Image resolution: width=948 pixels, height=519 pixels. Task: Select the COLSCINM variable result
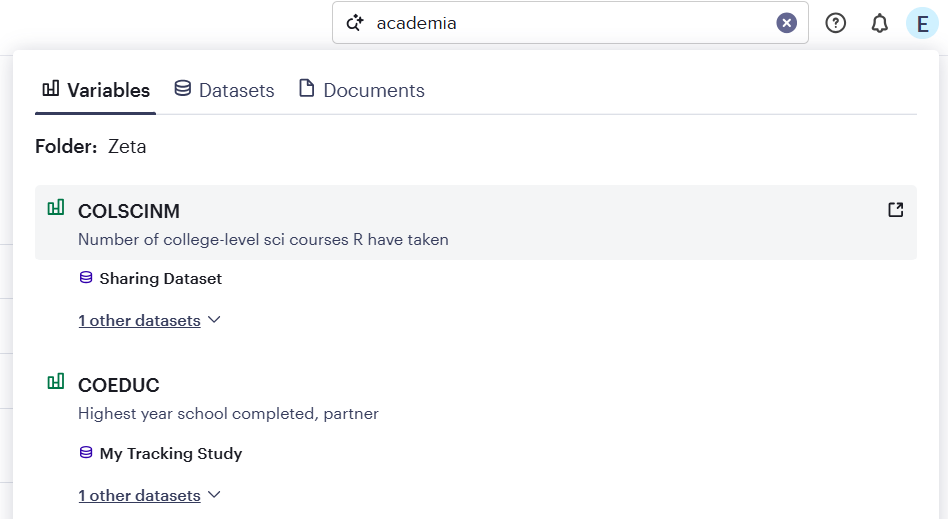tap(129, 211)
